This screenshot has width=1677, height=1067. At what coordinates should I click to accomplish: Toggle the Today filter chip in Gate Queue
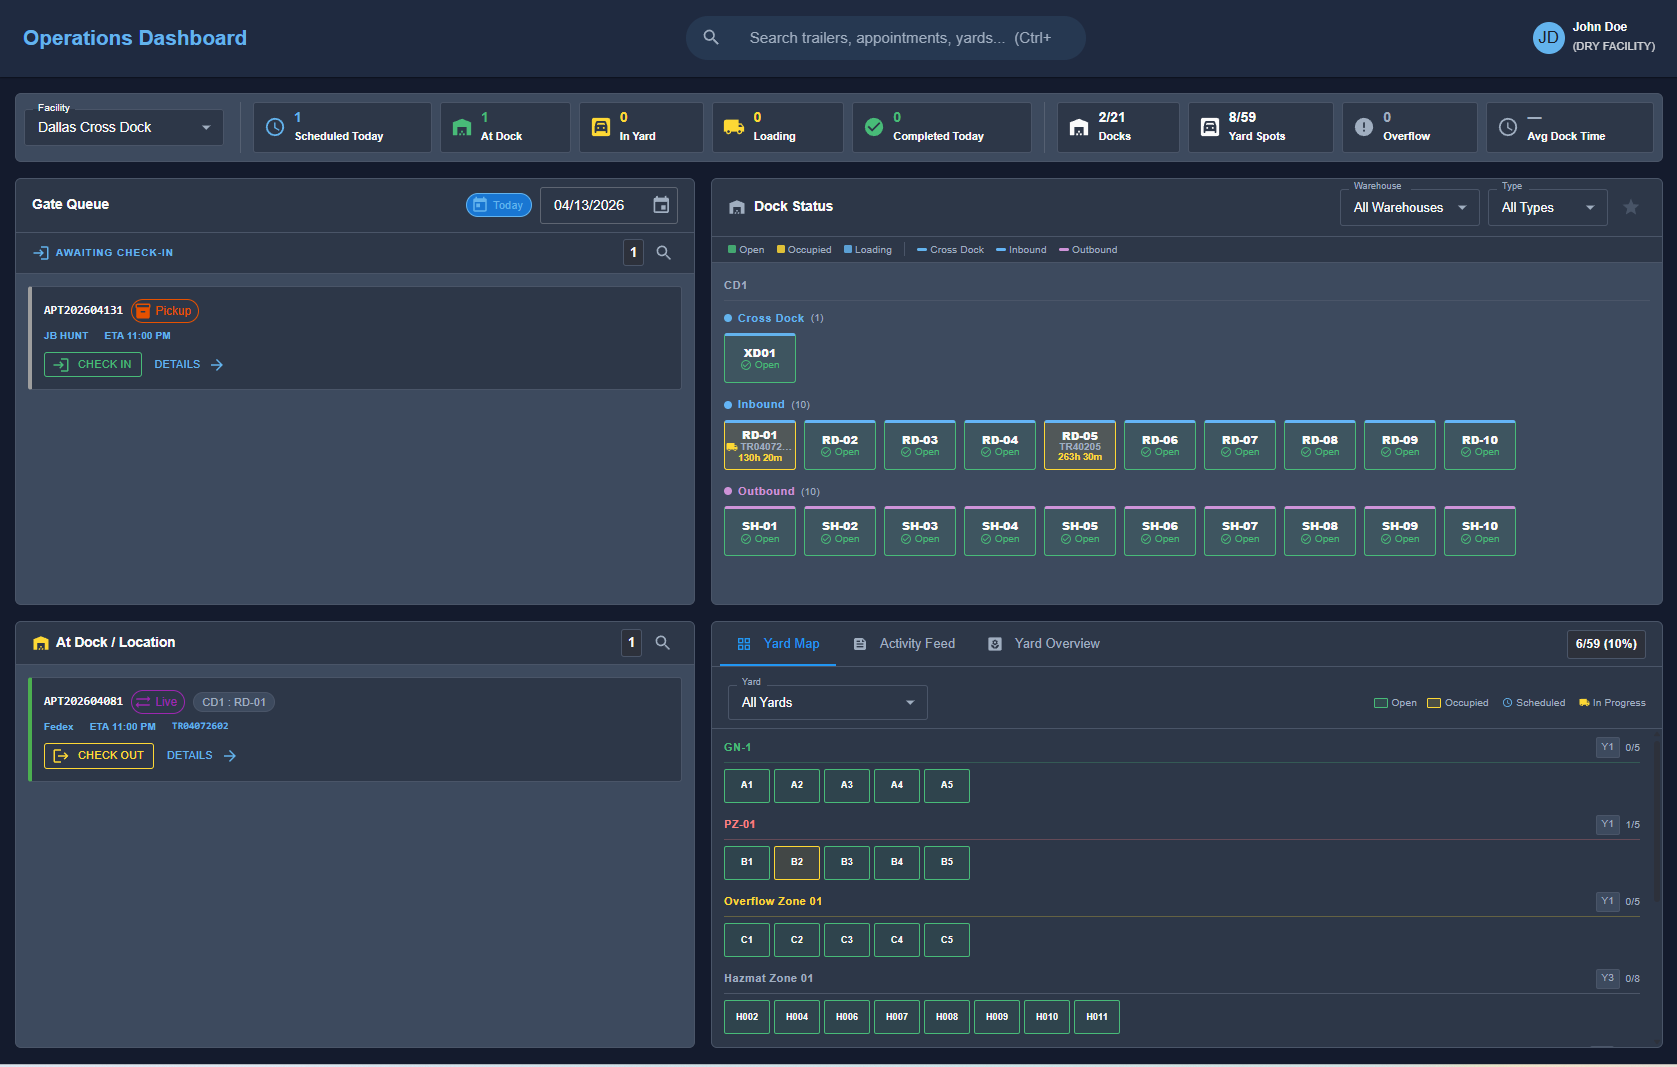click(498, 205)
